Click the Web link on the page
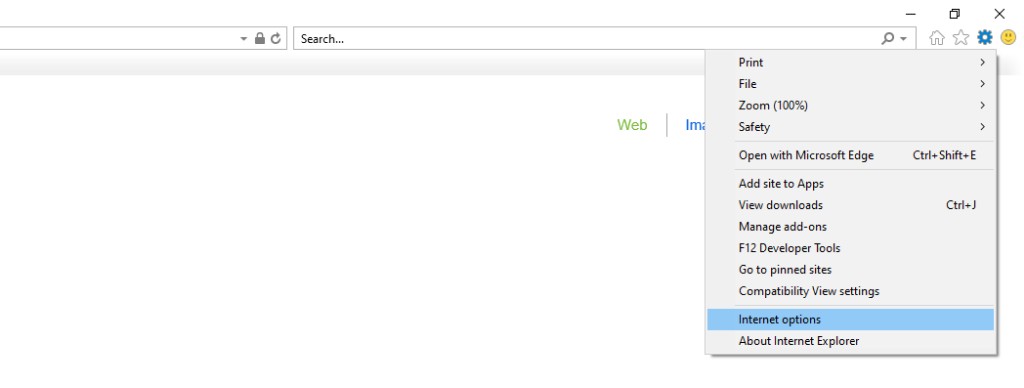 (632, 125)
